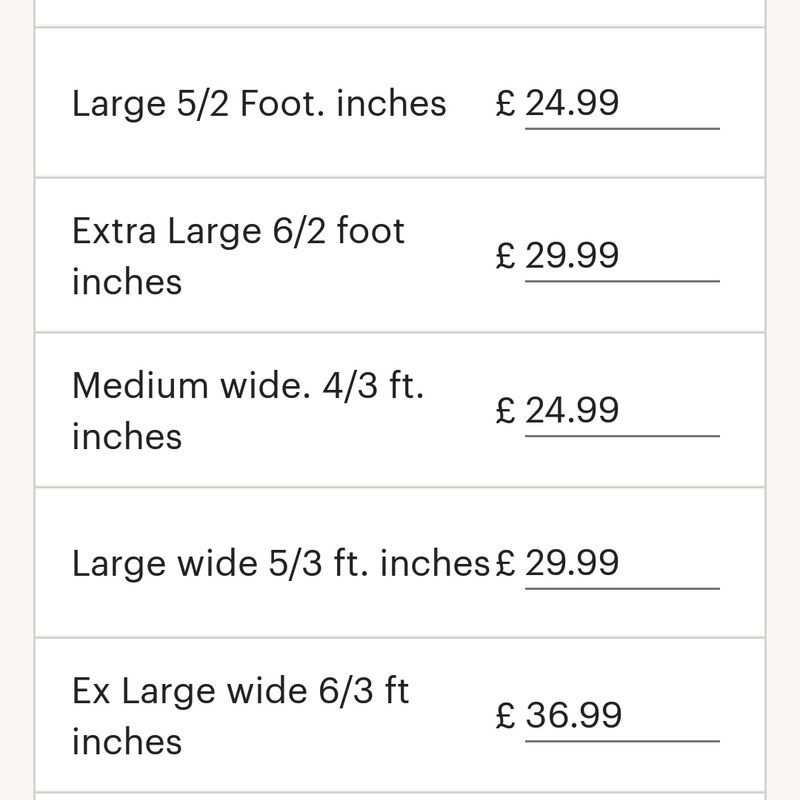The height and width of the screenshot is (800, 800).
Task: Click the underline under Large wide 5/3 price
Action: pyautogui.click(x=622, y=588)
